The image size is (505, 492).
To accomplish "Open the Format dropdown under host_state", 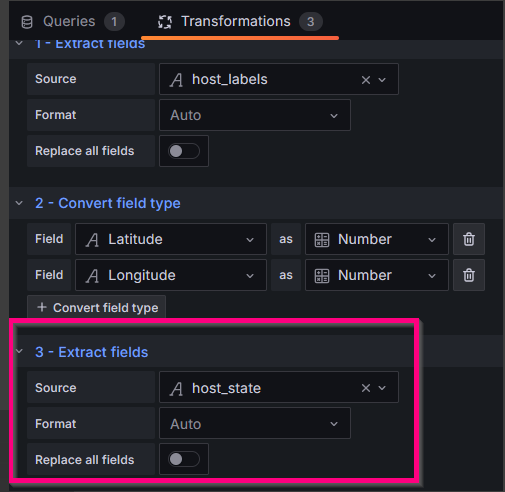I will pyautogui.click(x=255, y=423).
